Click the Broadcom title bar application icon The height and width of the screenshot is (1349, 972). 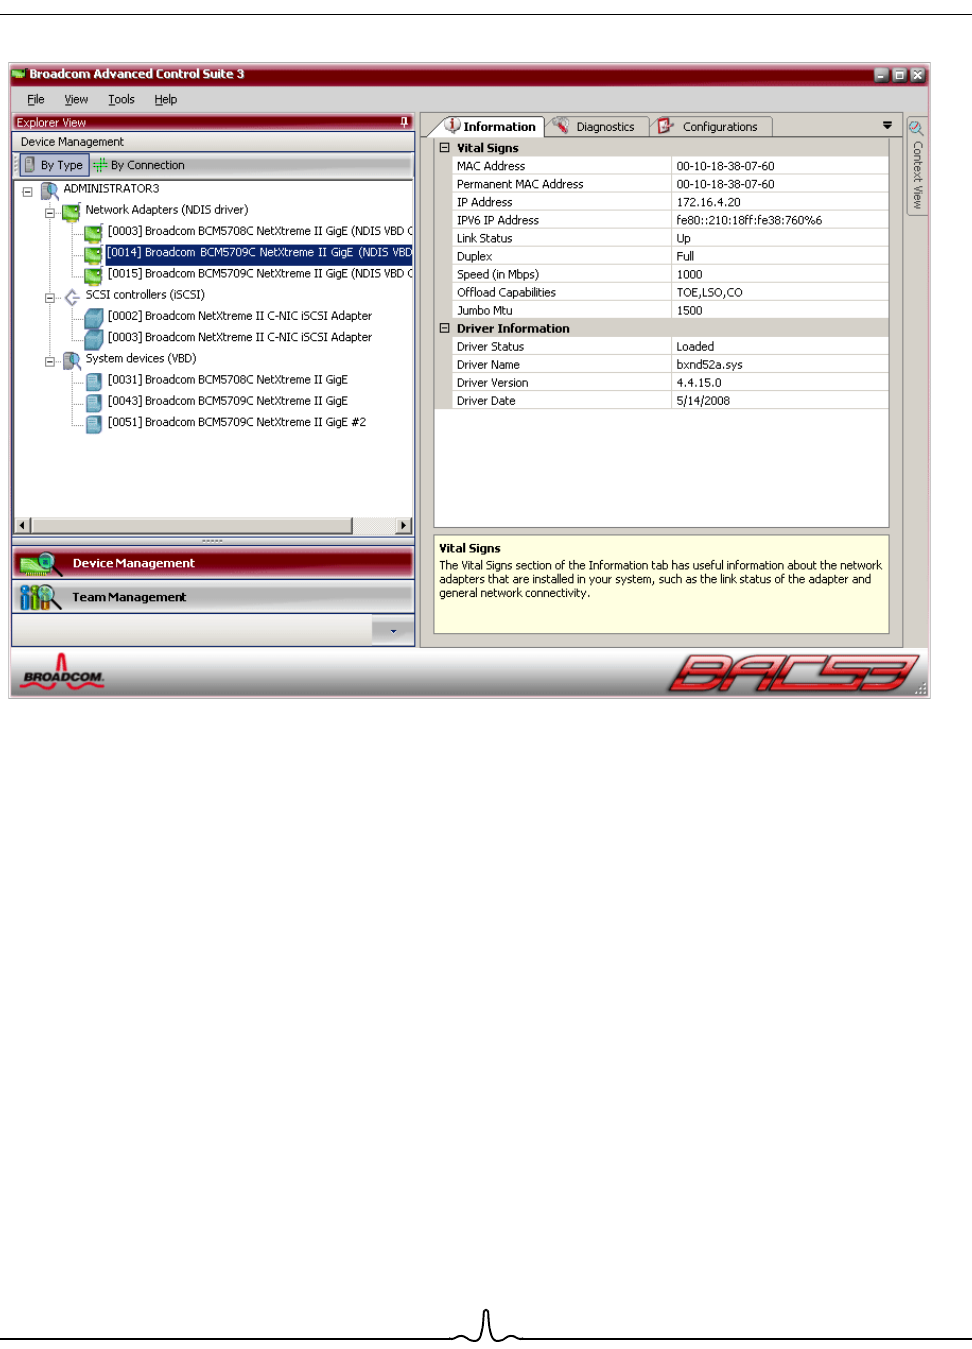tap(18, 74)
